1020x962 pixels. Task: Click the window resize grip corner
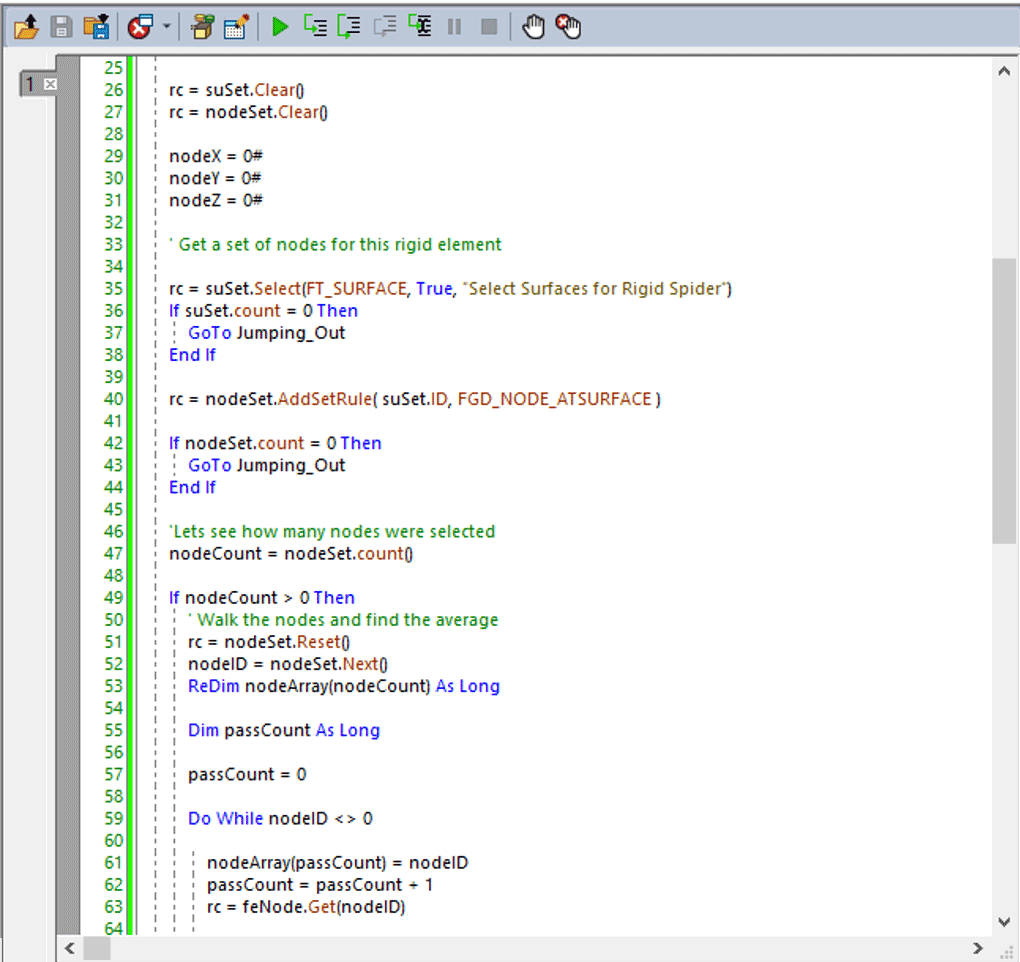point(1006,951)
